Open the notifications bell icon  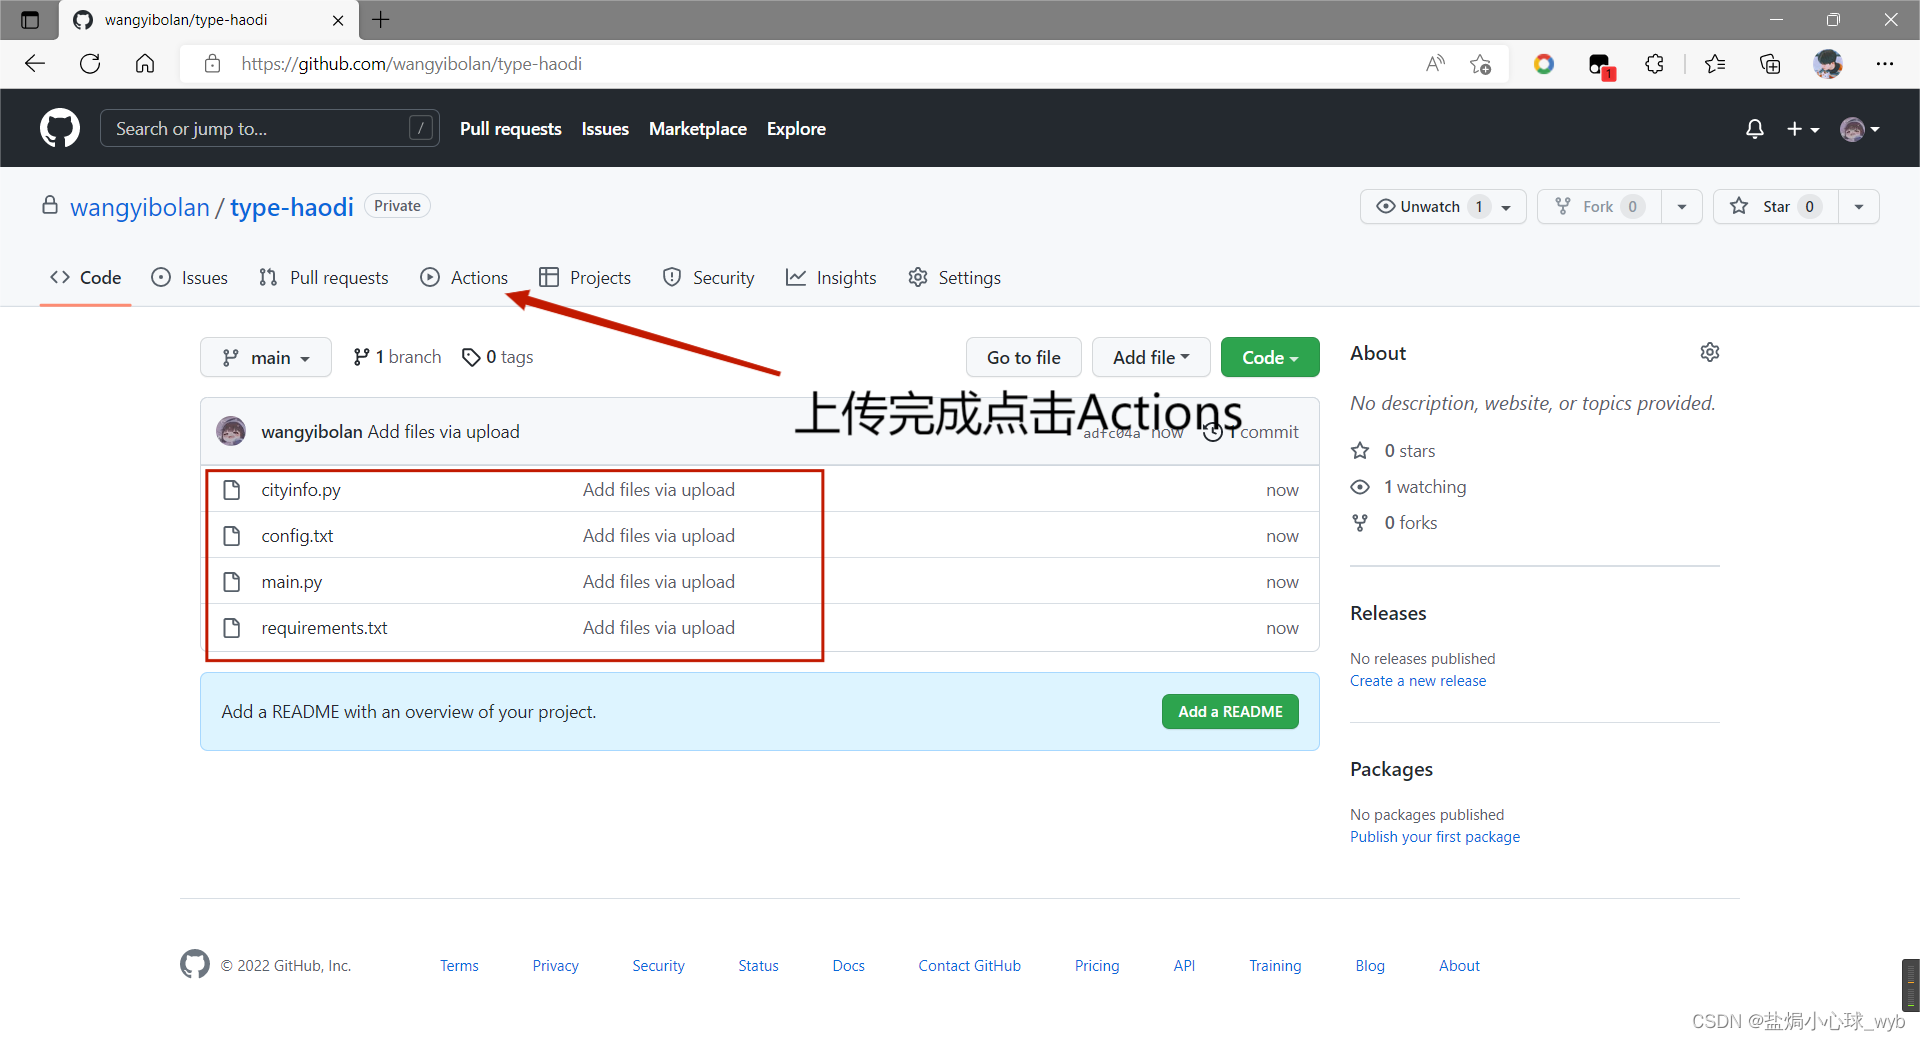[x=1754, y=129]
